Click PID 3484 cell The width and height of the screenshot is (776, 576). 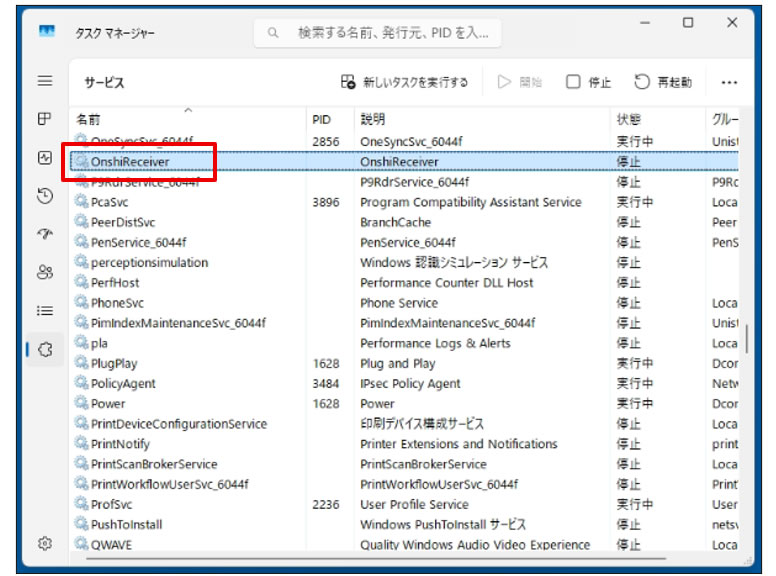[x=326, y=384]
